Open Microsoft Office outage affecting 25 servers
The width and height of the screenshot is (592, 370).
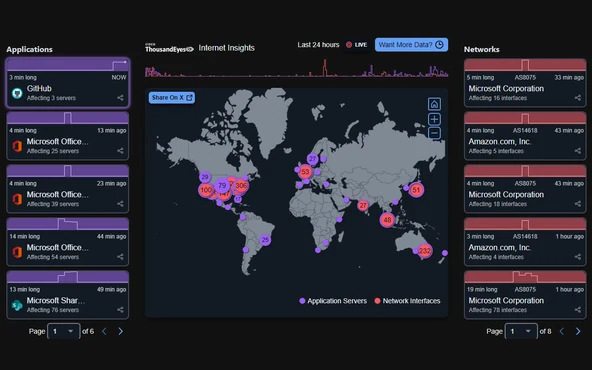(68, 136)
